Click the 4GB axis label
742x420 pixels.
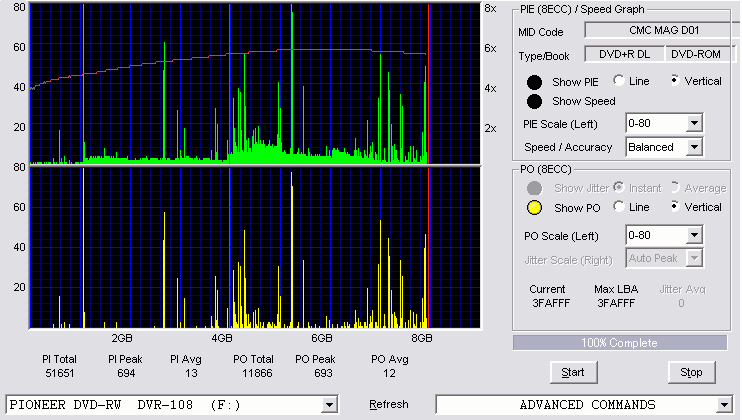(x=222, y=338)
